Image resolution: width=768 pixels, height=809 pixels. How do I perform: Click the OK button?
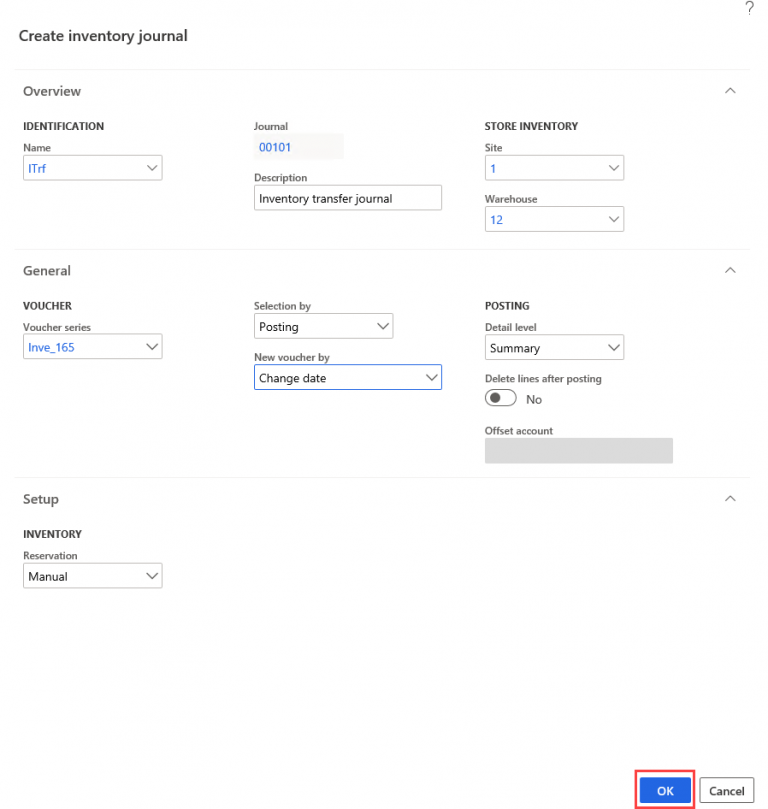(664, 789)
